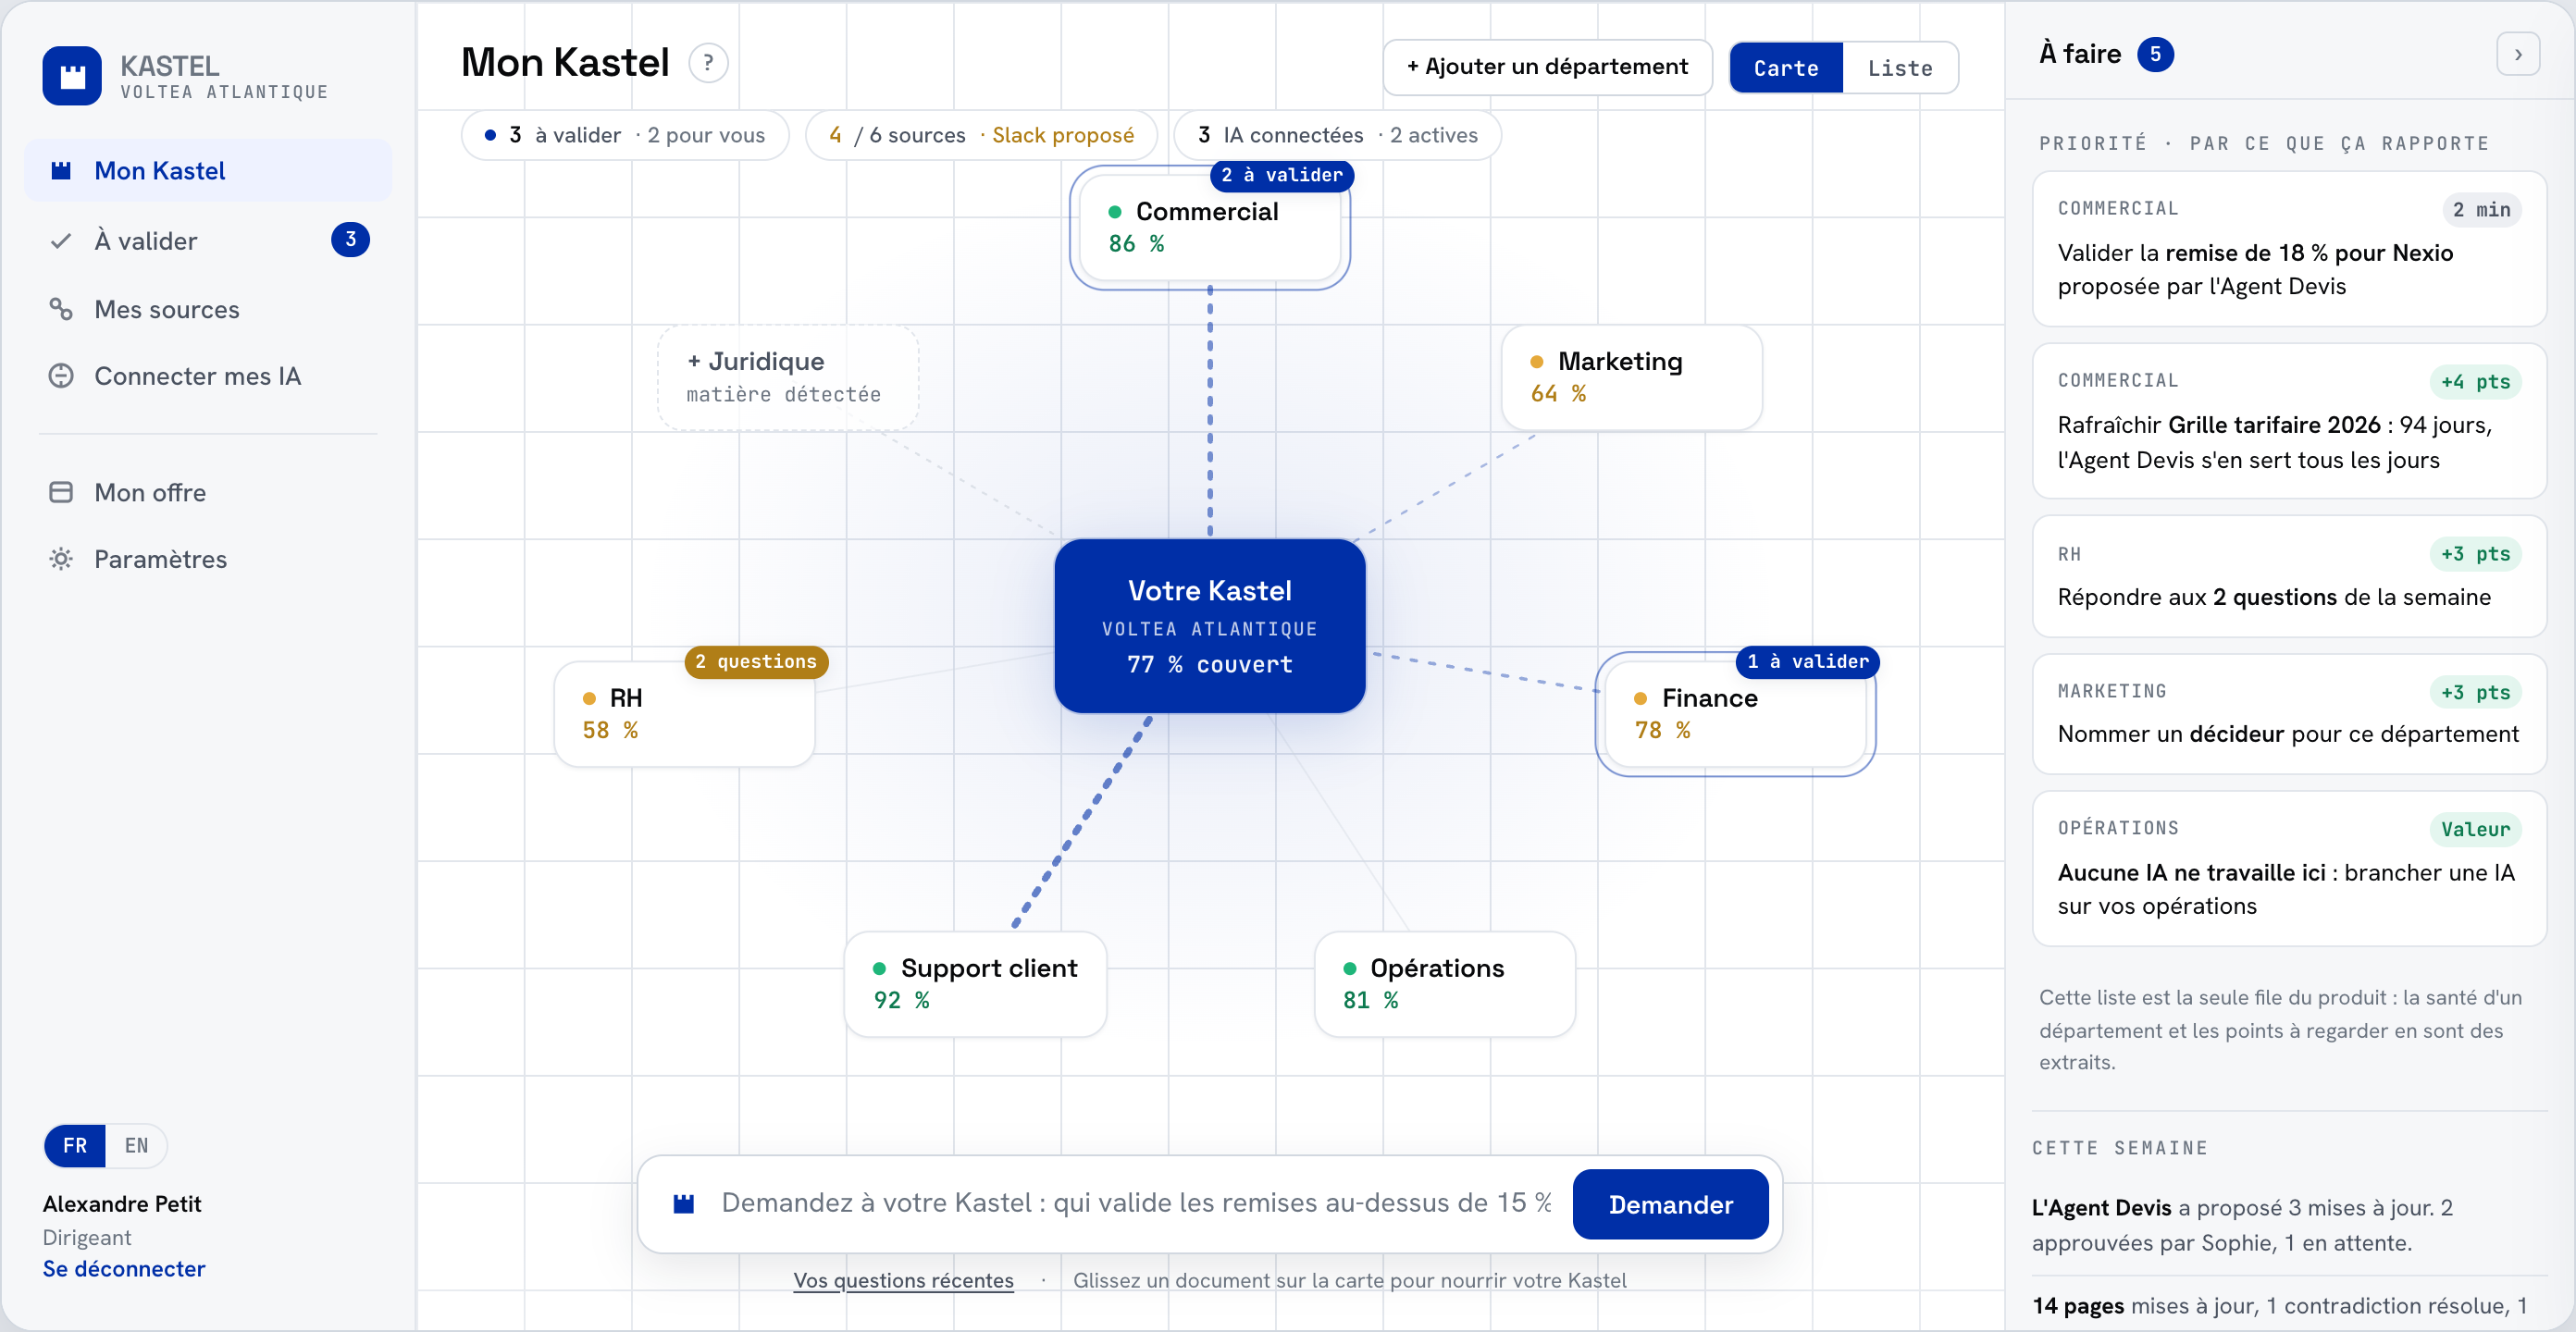Screen dimensions: 2576x1332
Task: Click the Connecter mes IA plug icon
Action: click(x=61, y=376)
